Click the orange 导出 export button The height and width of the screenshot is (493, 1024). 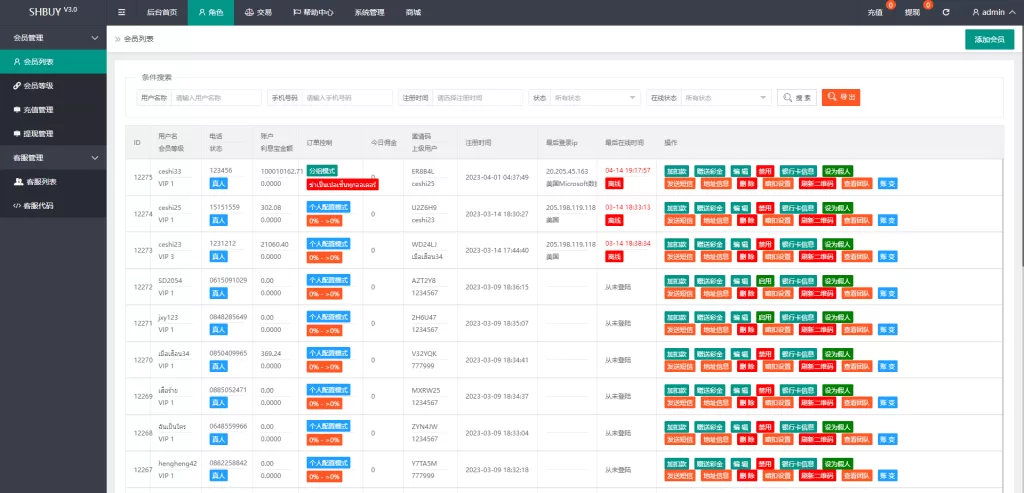coord(840,98)
